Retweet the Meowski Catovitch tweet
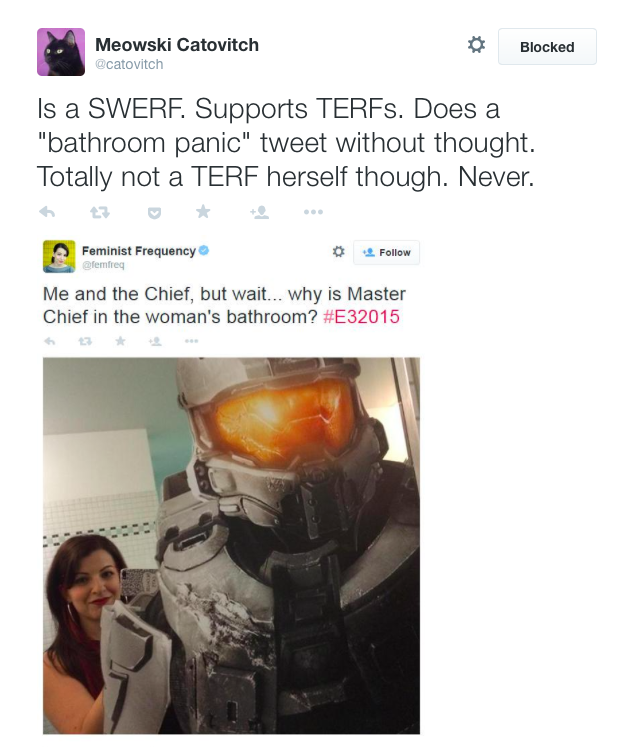The image size is (632, 747). pyautogui.click(x=100, y=212)
